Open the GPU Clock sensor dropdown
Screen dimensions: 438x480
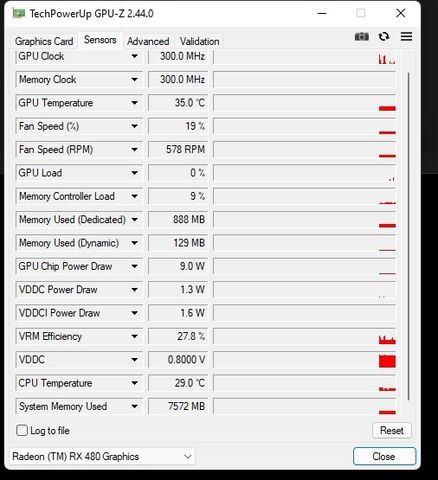point(135,56)
